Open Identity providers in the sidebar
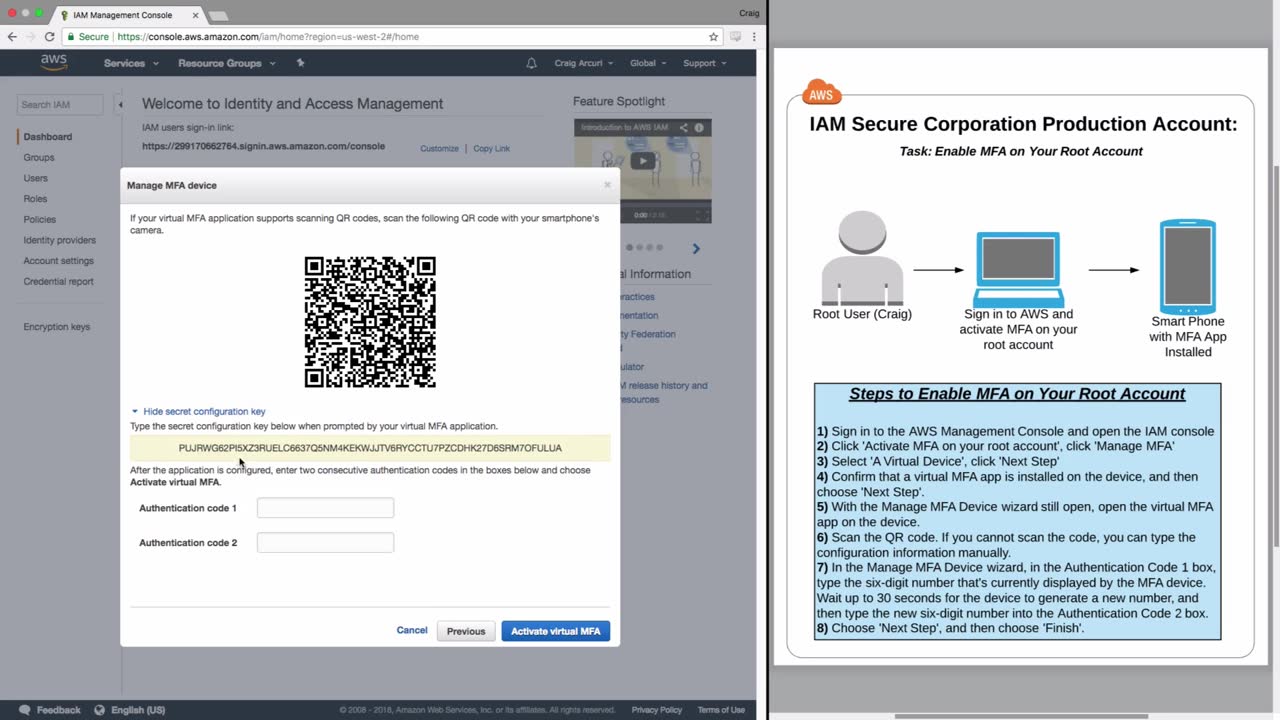Screen dimensions: 1280x720 tap(60, 240)
